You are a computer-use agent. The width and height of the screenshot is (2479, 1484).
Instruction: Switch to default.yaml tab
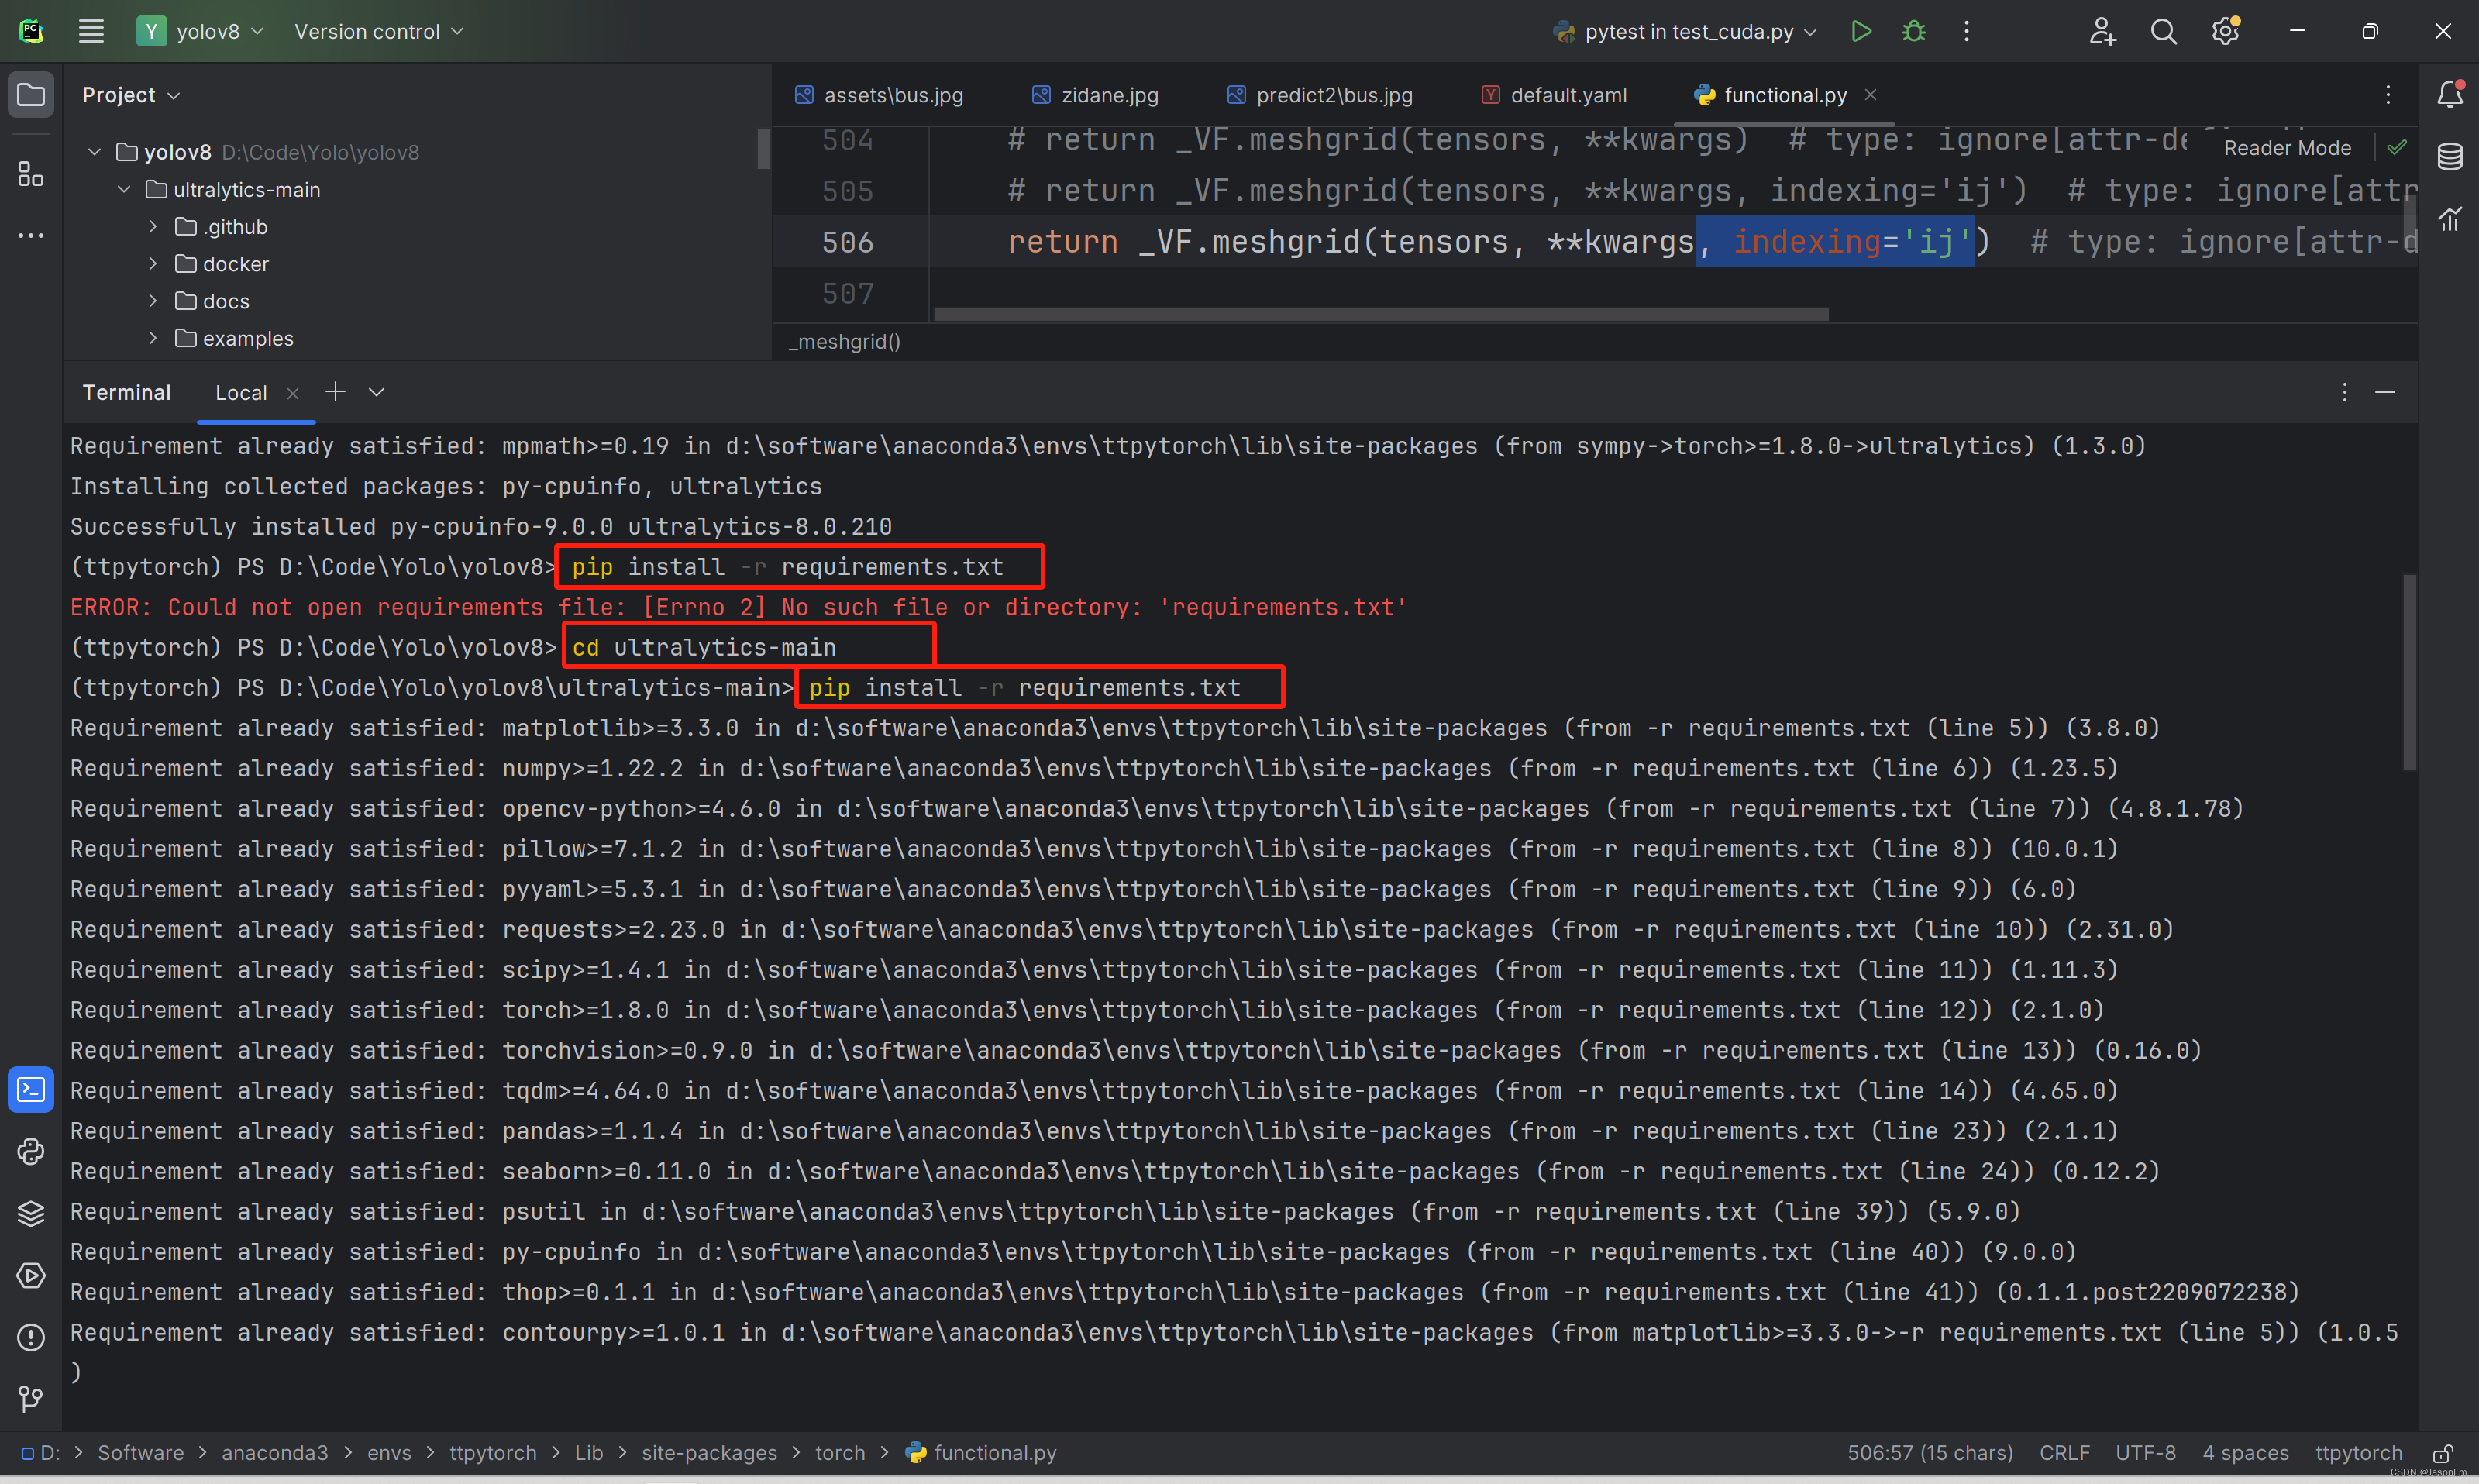coord(1554,95)
